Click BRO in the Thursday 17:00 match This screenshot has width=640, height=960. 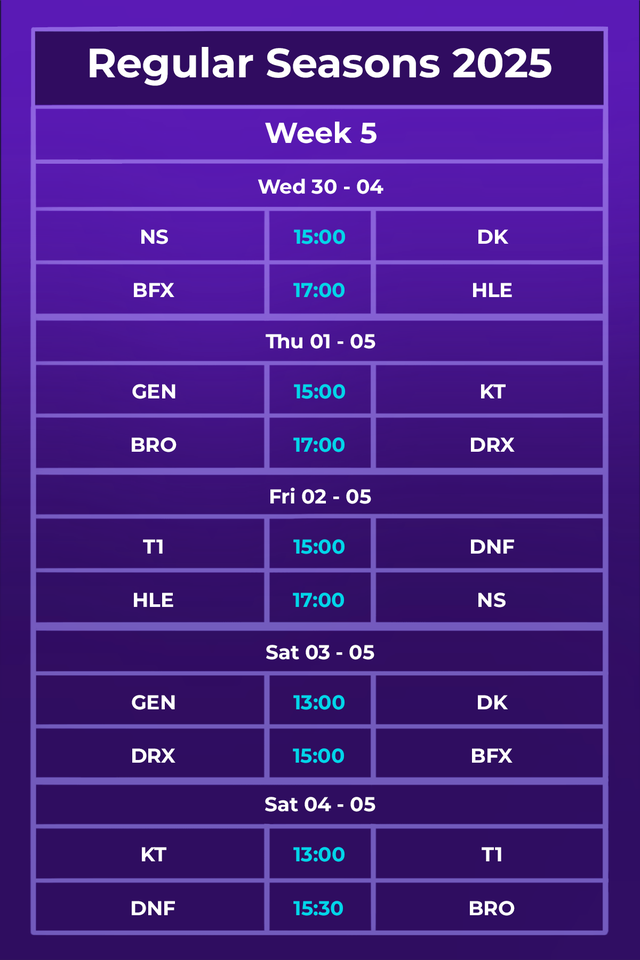pyautogui.click(x=153, y=445)
